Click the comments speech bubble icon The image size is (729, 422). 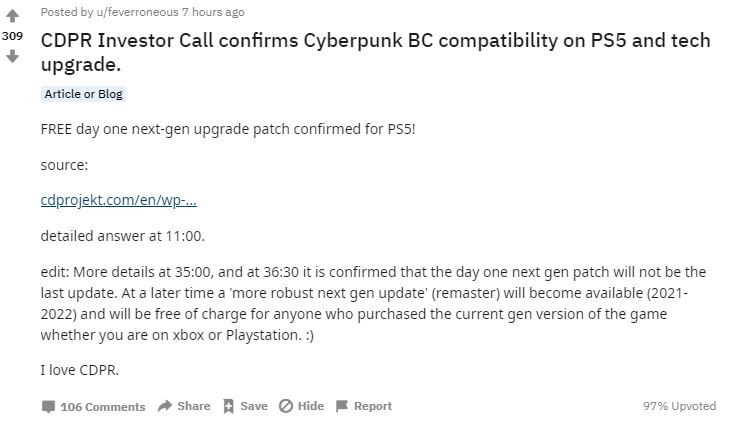48,406
